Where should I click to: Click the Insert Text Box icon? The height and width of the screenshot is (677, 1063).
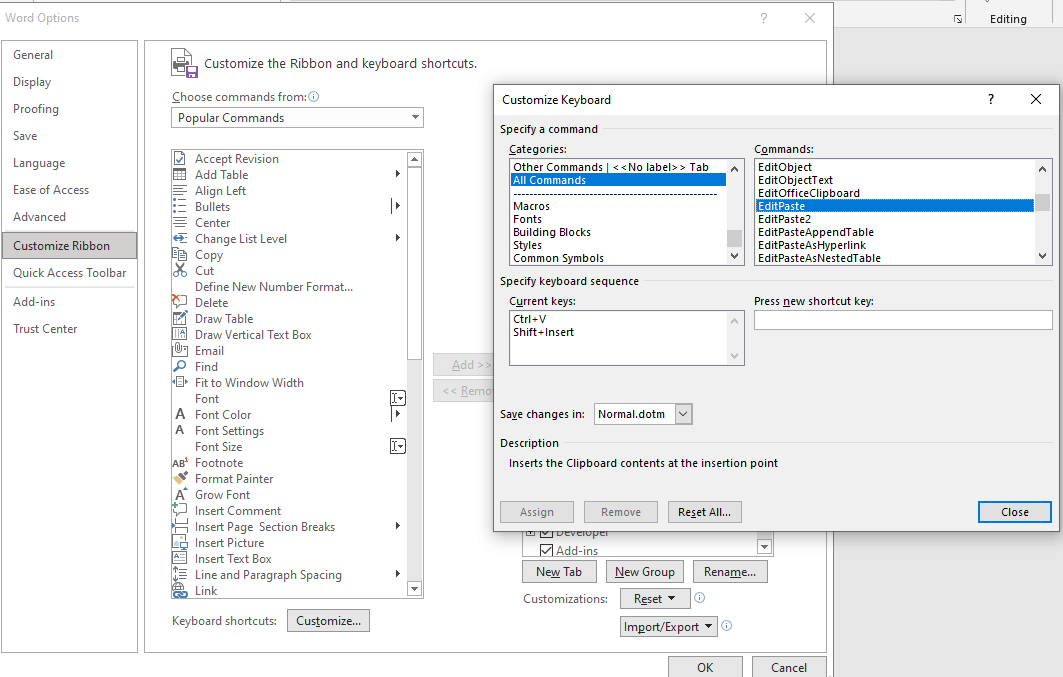point(180,558)
